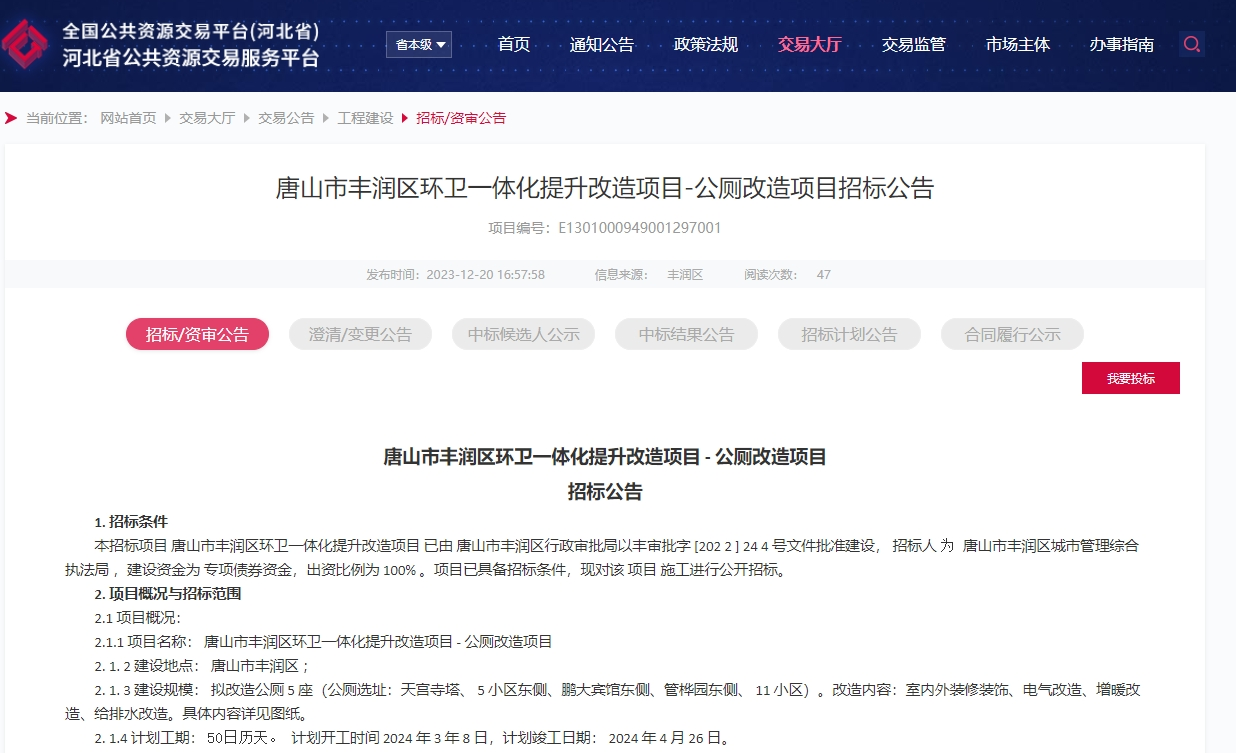Click 交易大厅 in the breadcrumb
The image size is (1236, 753).
tap(207, 118)
